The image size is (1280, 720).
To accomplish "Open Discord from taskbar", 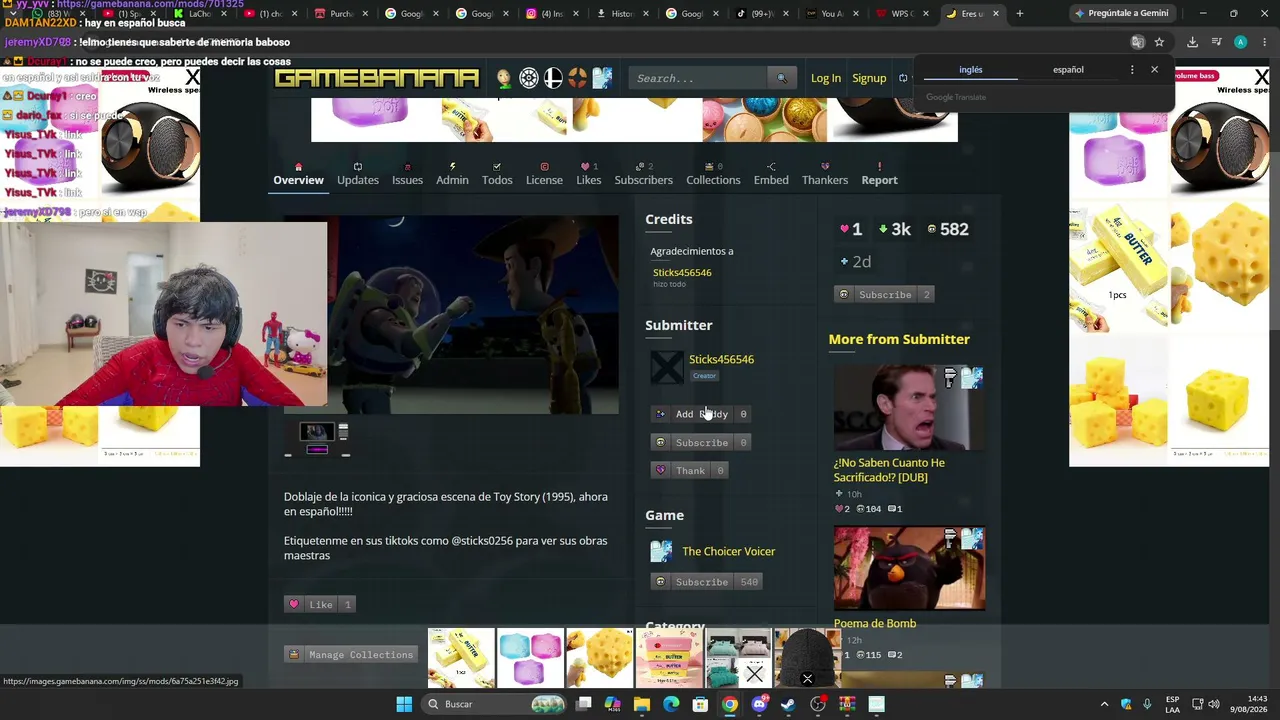I will click(759, 704).
